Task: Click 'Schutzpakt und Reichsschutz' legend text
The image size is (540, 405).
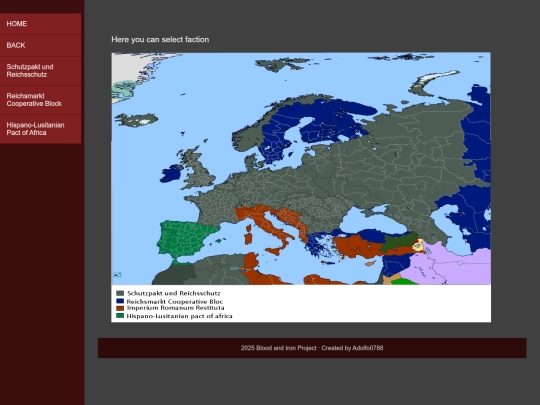Action: [174, 293]
